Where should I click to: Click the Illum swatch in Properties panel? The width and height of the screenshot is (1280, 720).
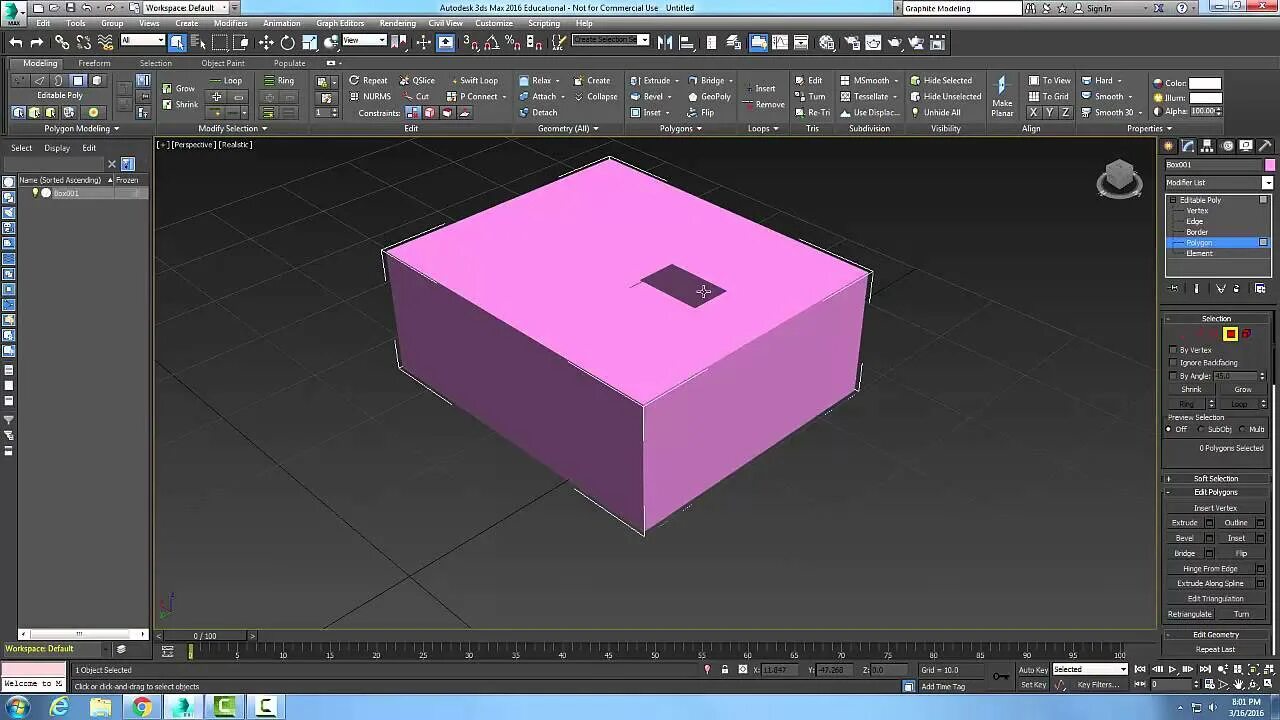pos(1205,98)
